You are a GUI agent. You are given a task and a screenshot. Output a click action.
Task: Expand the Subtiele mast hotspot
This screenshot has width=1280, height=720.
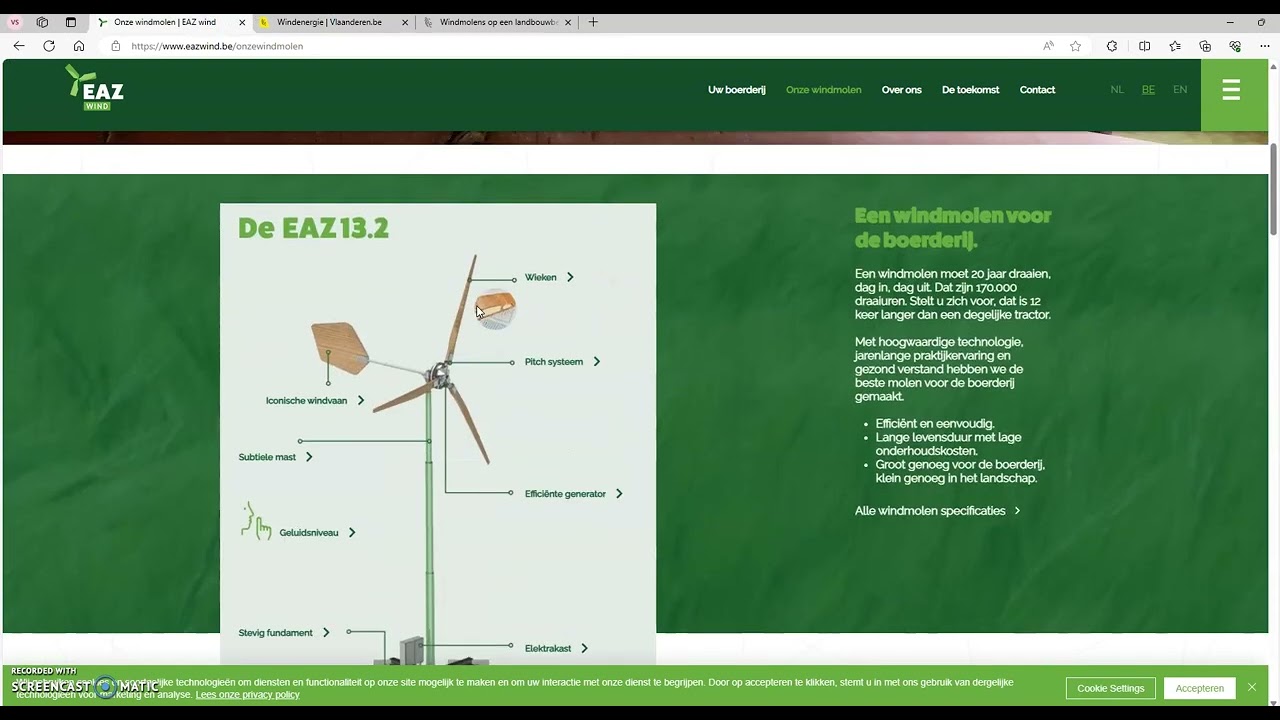click(276, 457)
